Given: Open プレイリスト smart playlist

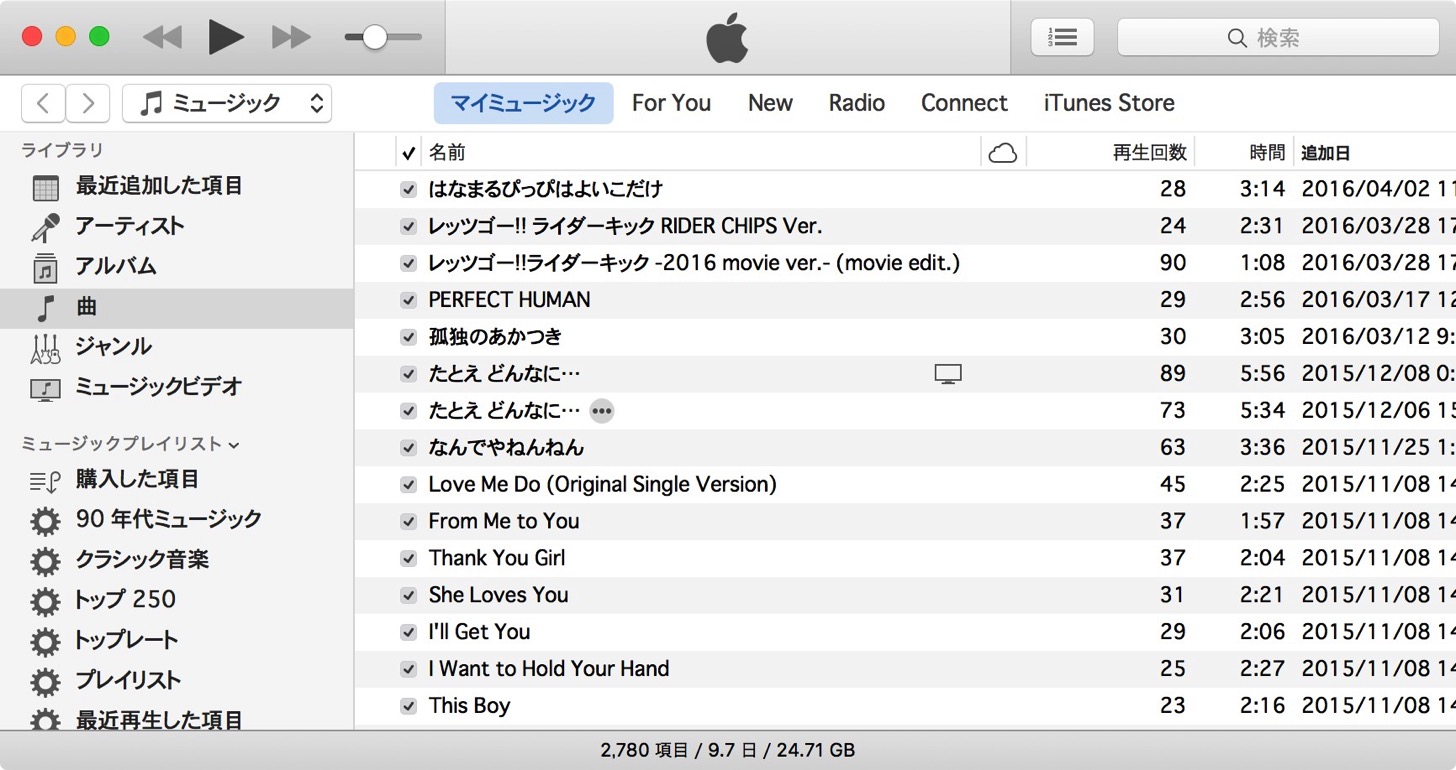Looking at the screenshot, I should (x=177, y=681).
